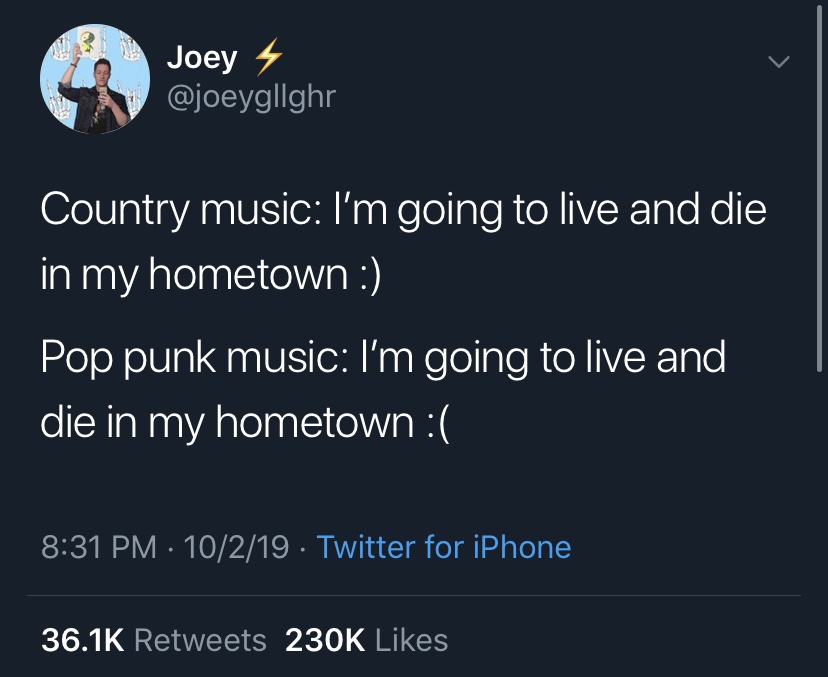Click the display name Joey

pos(202,58)
